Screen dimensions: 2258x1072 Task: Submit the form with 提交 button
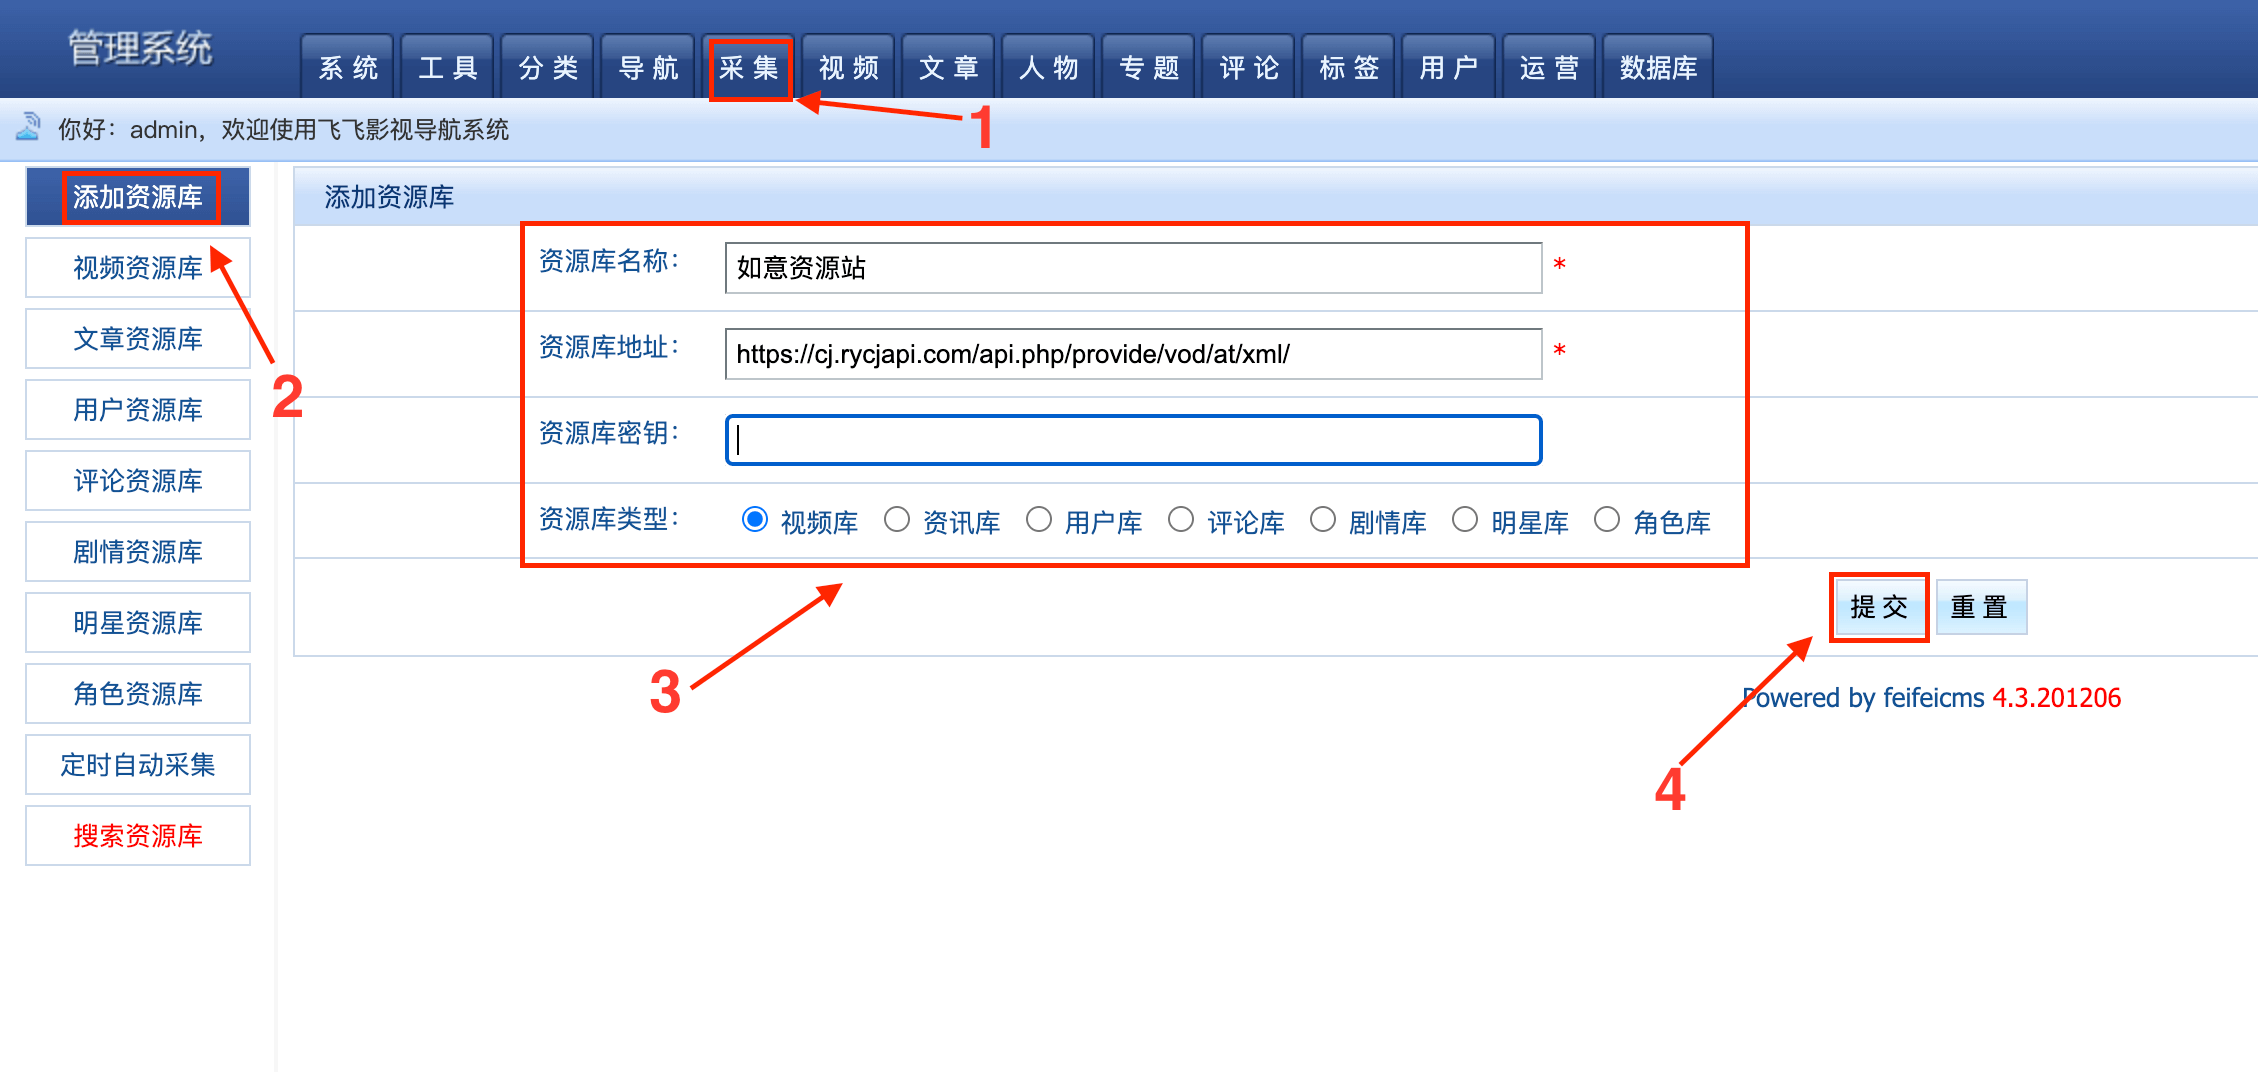click(1879, 607)
